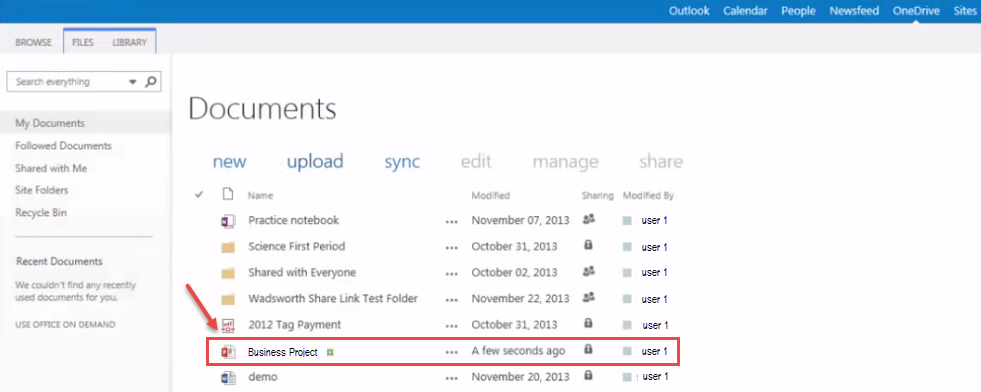Click the new document command
Viewport: 981px width, 392px height.
tap(230, 162)
